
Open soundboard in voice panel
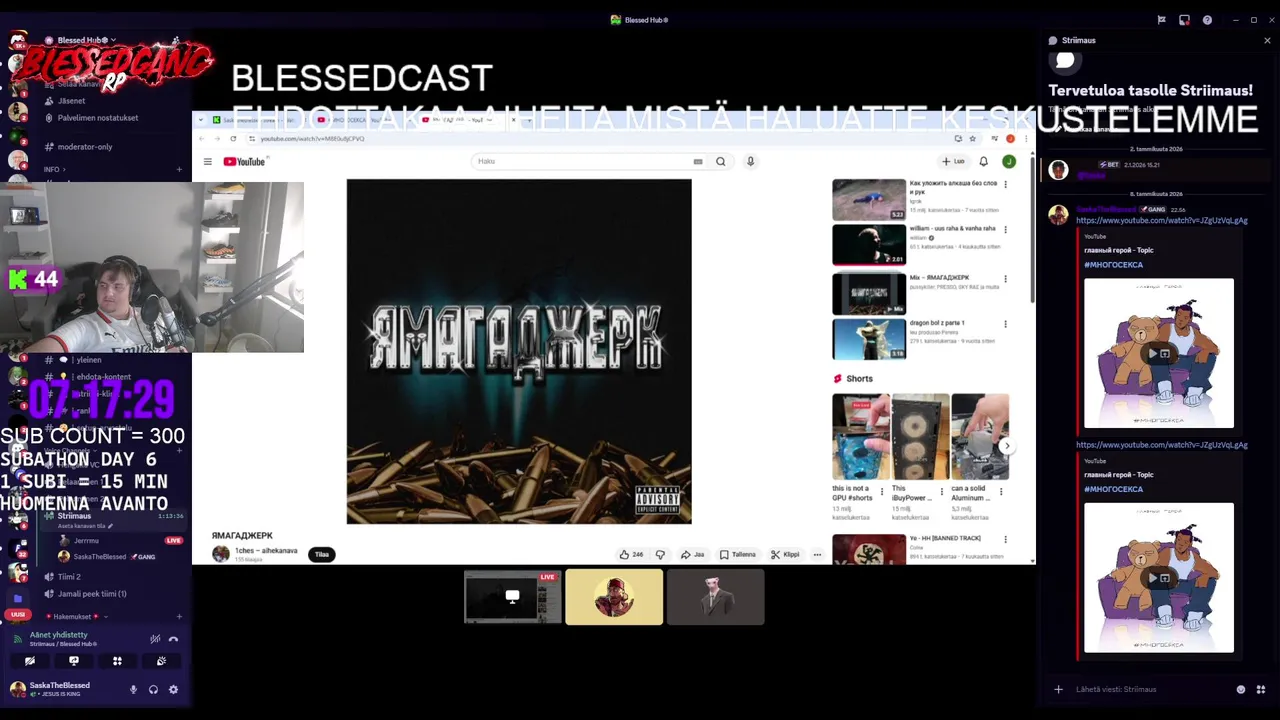161,661
